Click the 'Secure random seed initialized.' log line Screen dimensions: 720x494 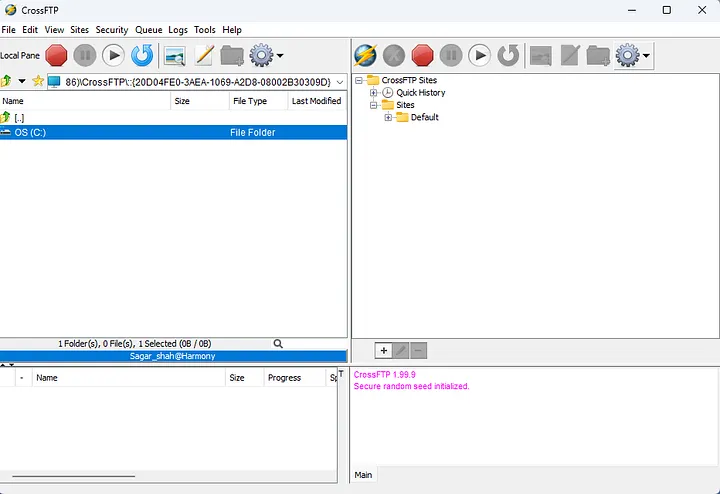click(x=411, y=387)
